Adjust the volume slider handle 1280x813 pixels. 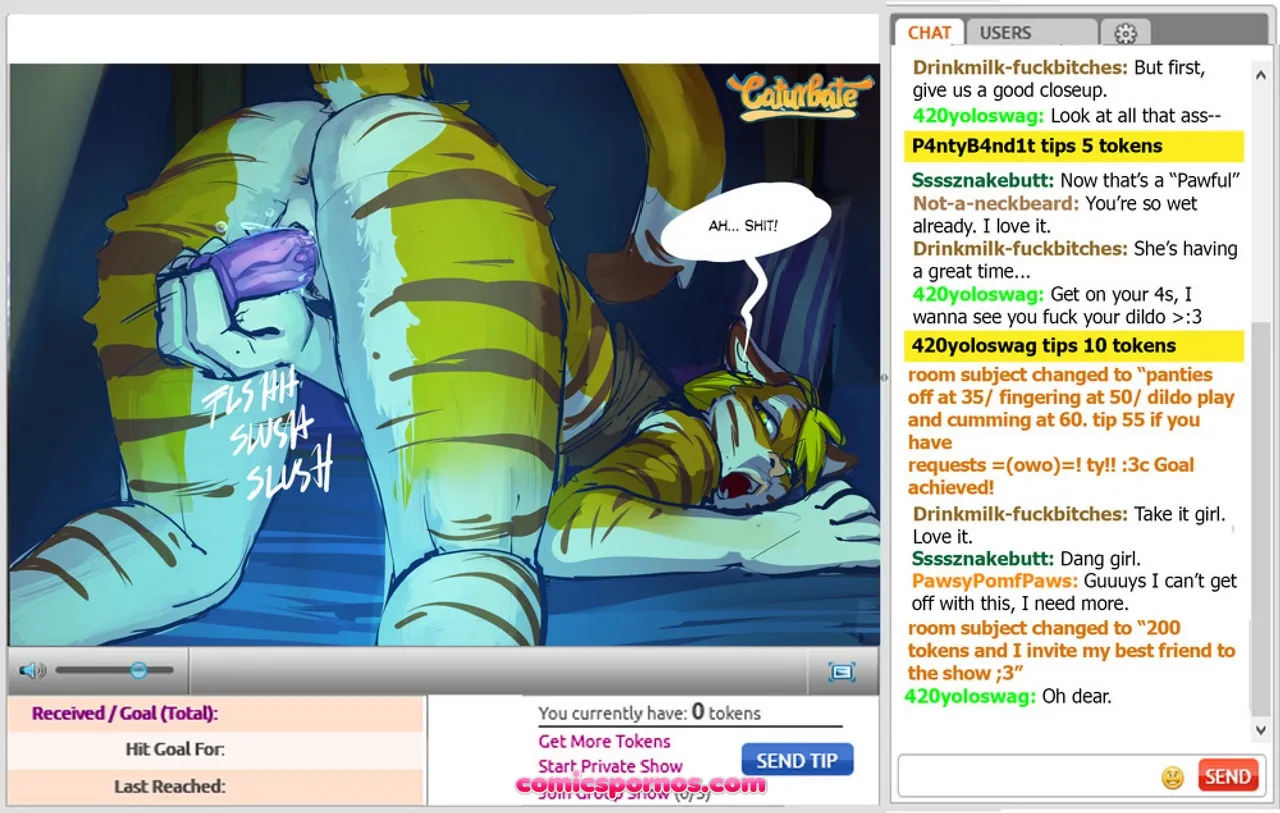pyautogui.click(x=139, y=670)
